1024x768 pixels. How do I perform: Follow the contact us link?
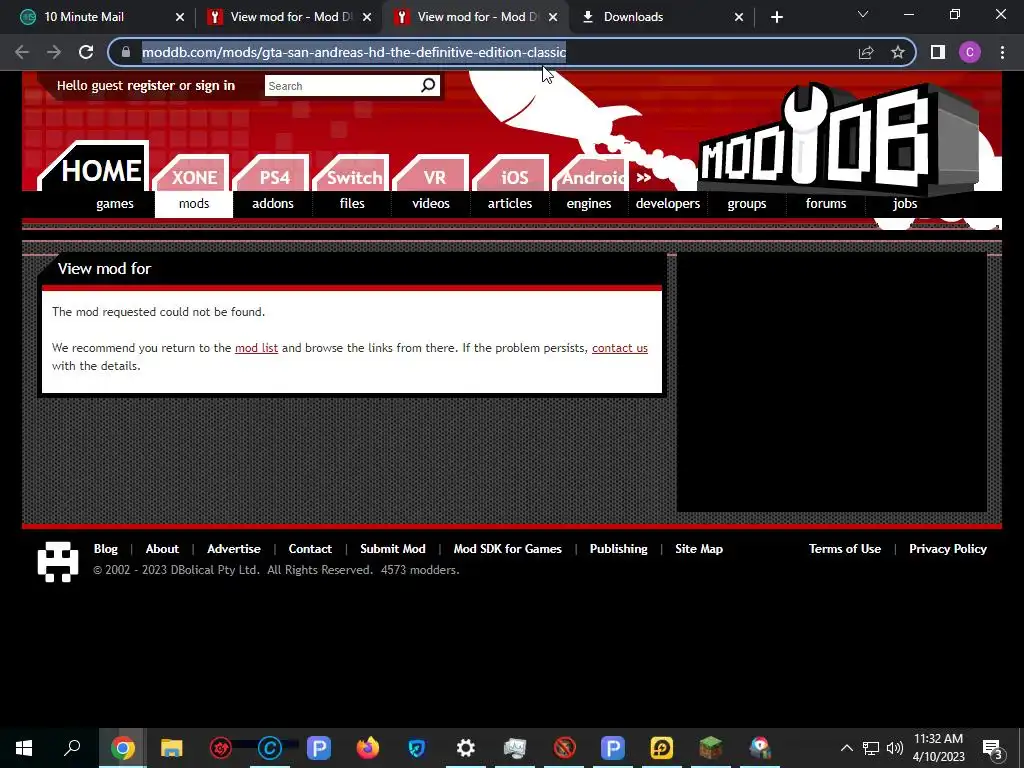pyautogui.click(x=620, y=348)
